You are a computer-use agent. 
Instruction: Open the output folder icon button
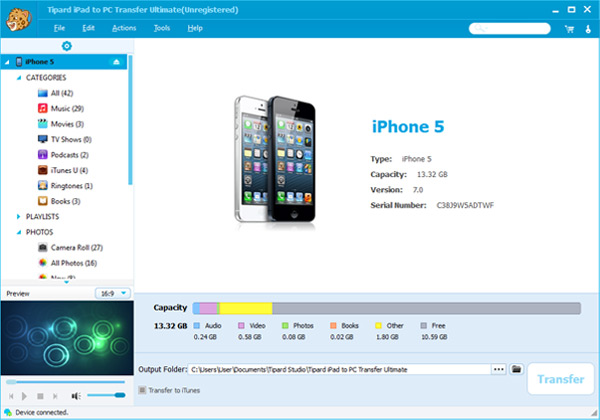tap(516, 369)
